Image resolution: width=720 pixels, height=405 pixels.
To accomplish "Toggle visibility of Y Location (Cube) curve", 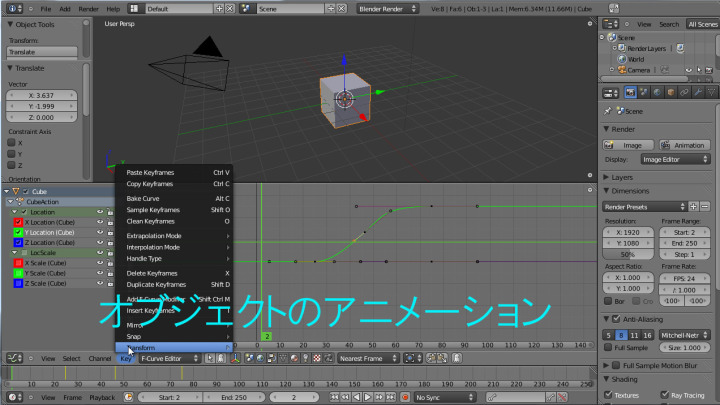I will (x=100, y=232).
